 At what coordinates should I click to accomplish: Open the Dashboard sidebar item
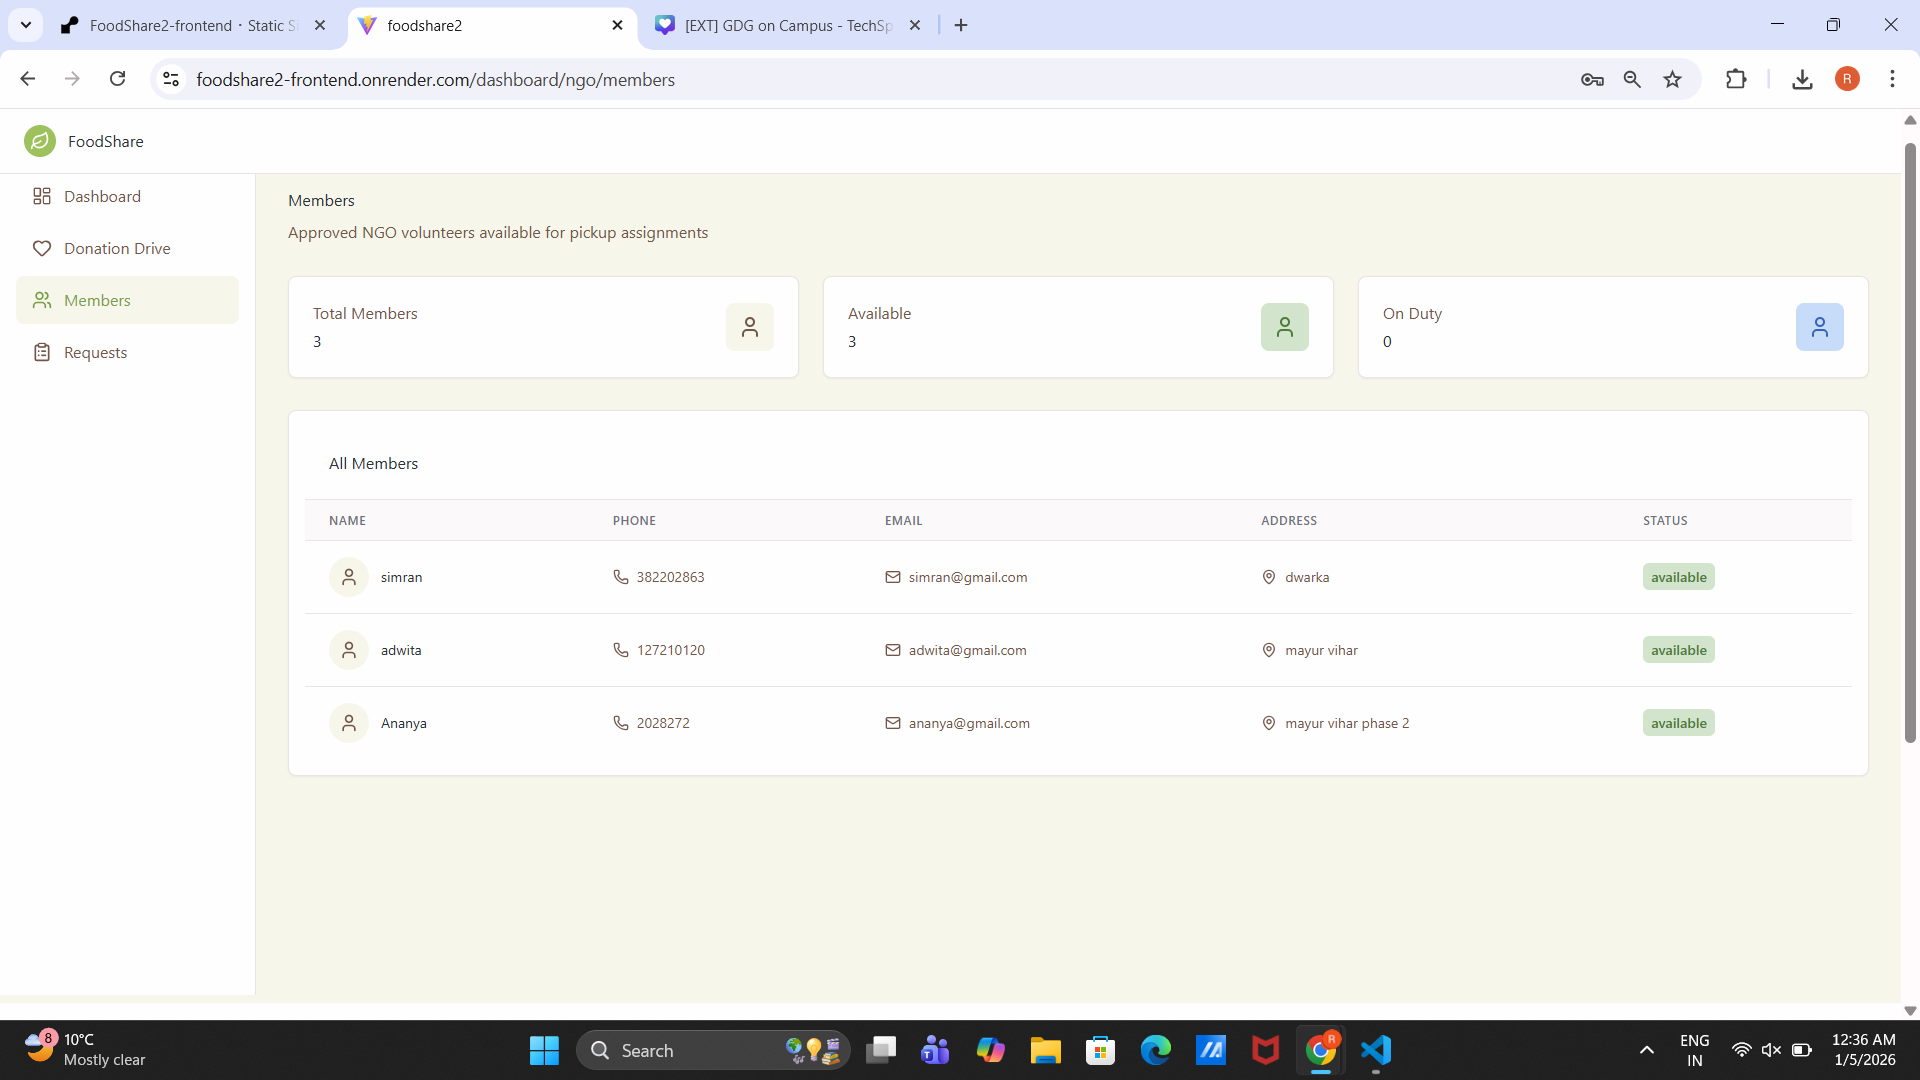pos(102,196)
